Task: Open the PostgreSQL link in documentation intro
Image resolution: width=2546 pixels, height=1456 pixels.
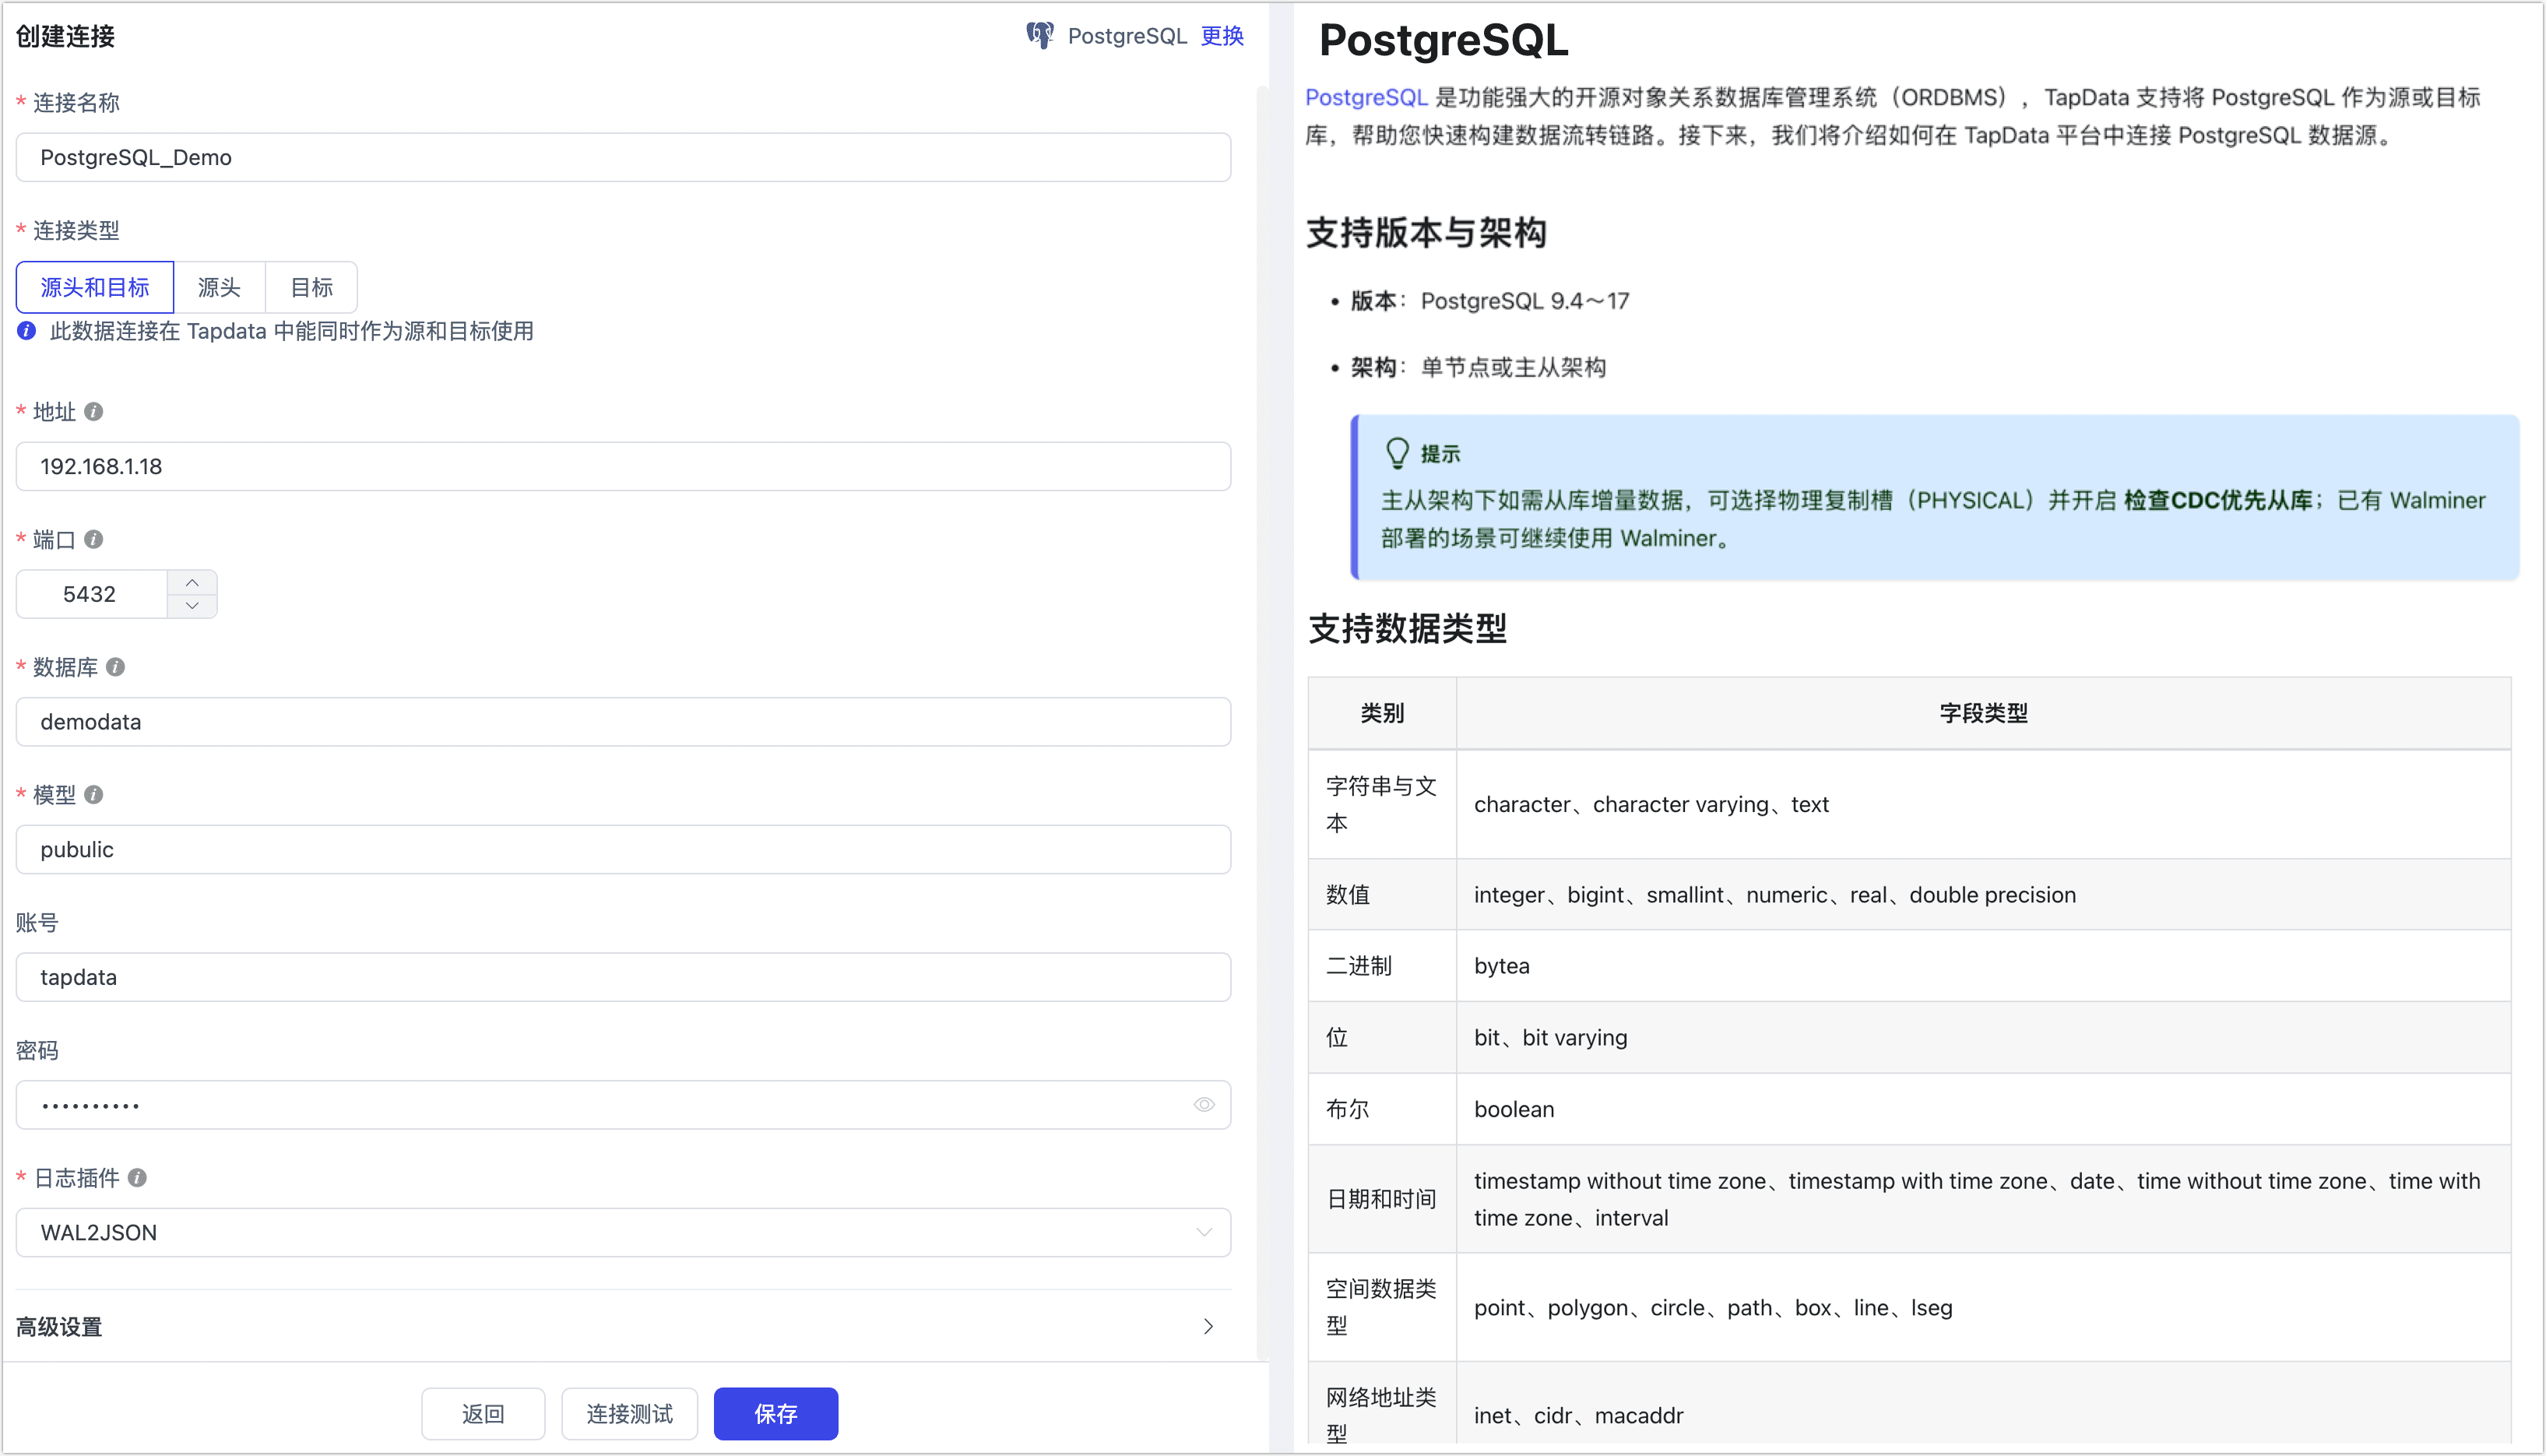Action: tap(1366, 97)
